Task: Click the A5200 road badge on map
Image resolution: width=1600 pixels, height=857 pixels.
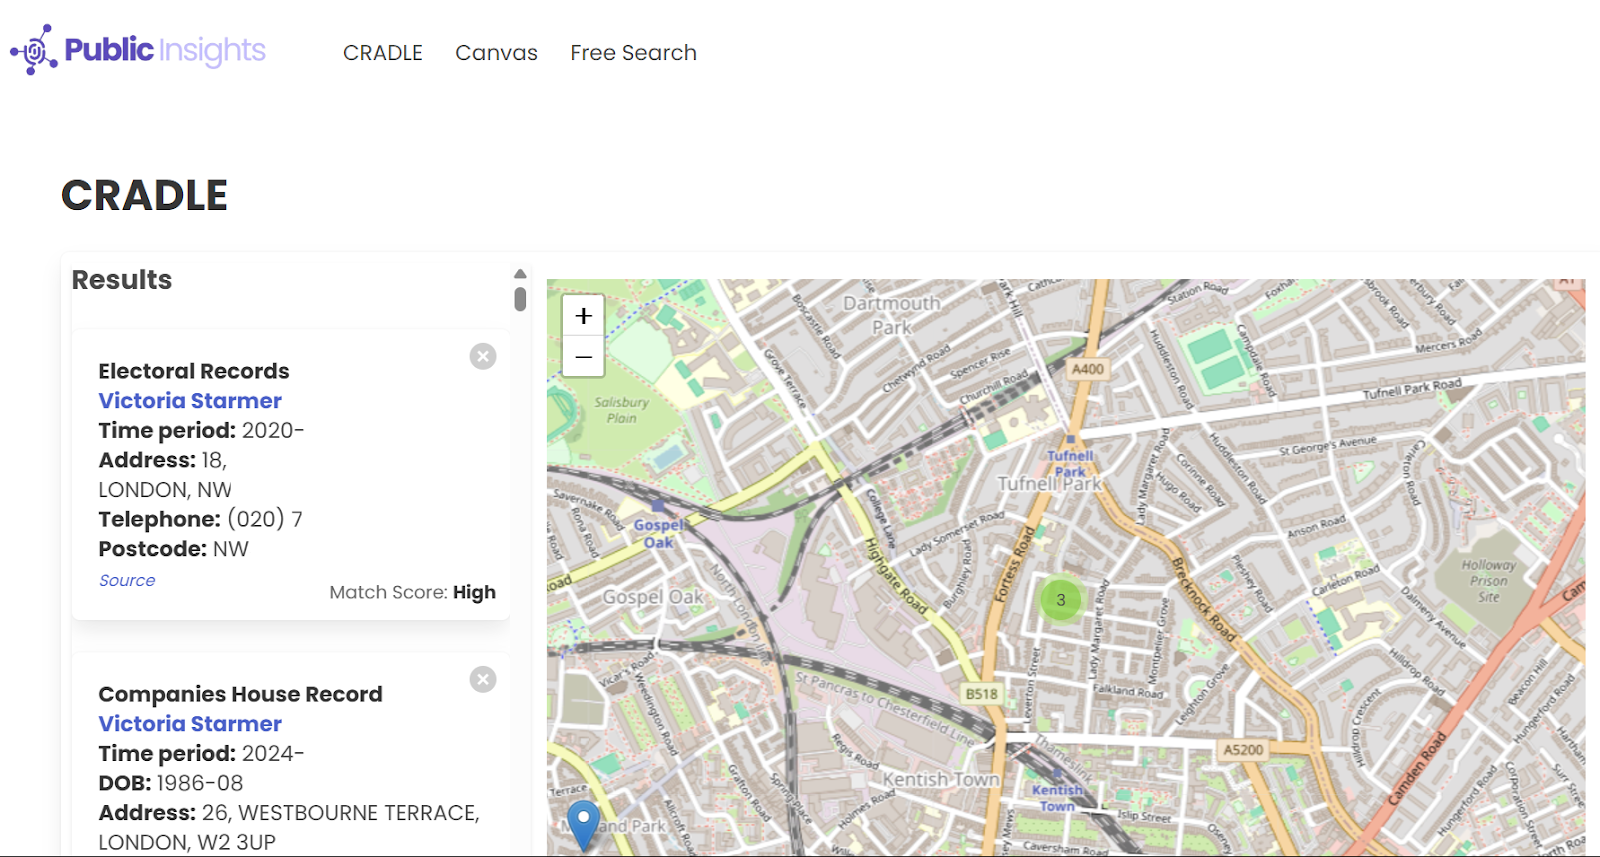Action: click(1244, 750)
